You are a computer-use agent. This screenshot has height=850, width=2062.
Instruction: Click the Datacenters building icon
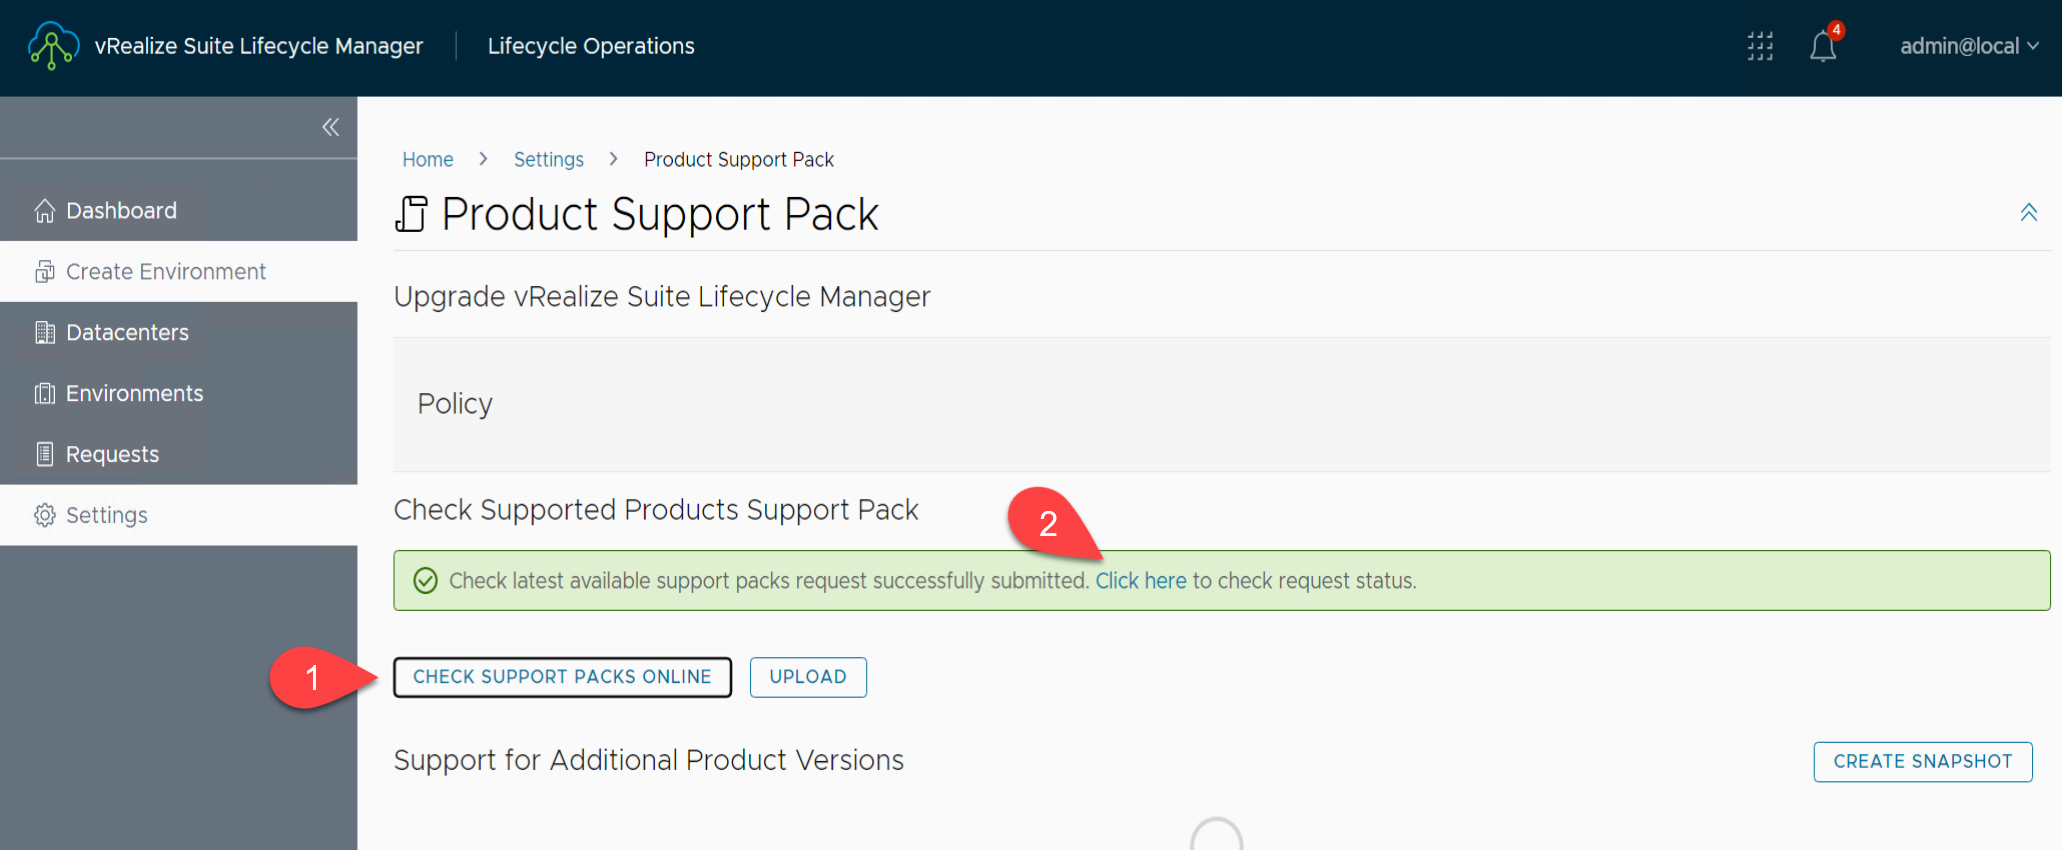(45, 333)
